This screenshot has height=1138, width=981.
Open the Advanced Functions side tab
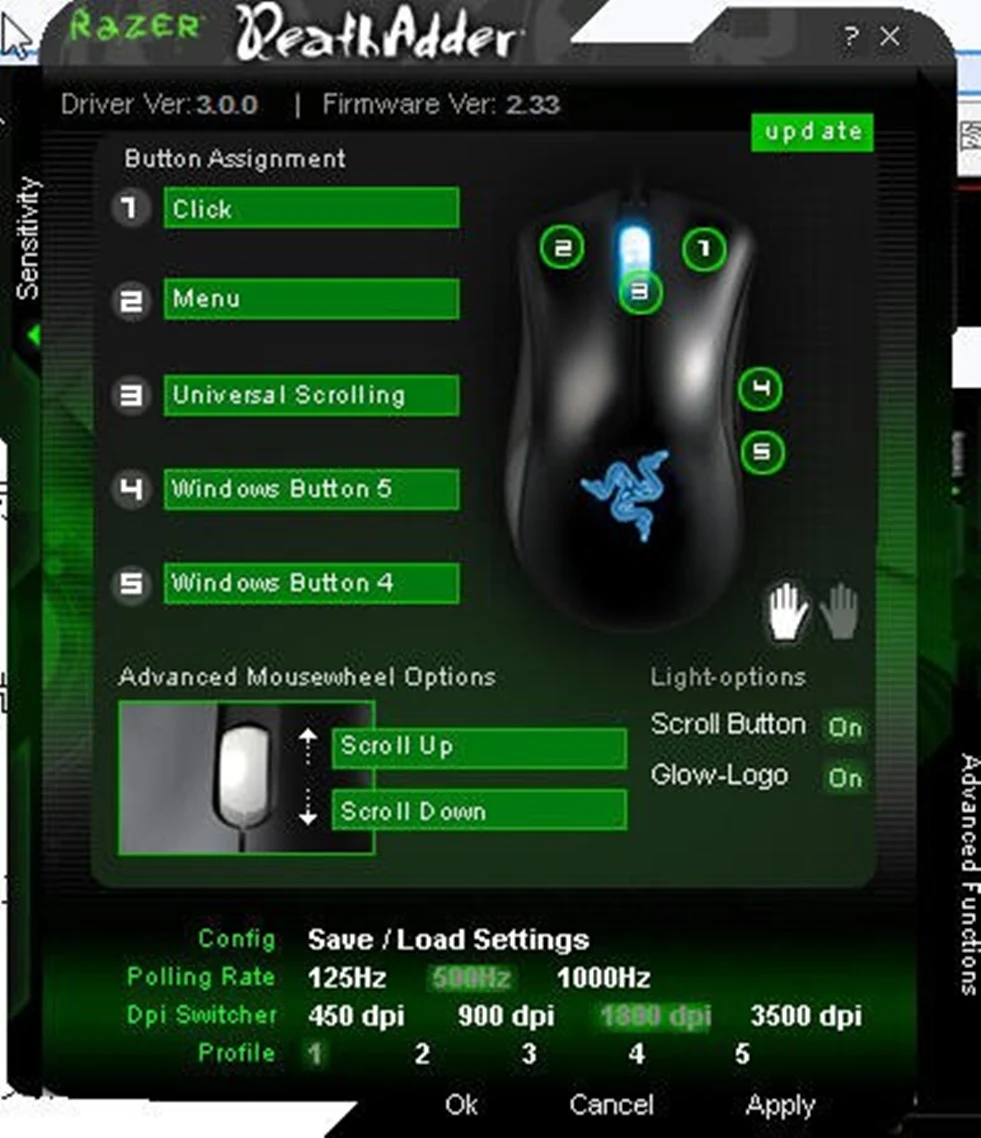970,874
